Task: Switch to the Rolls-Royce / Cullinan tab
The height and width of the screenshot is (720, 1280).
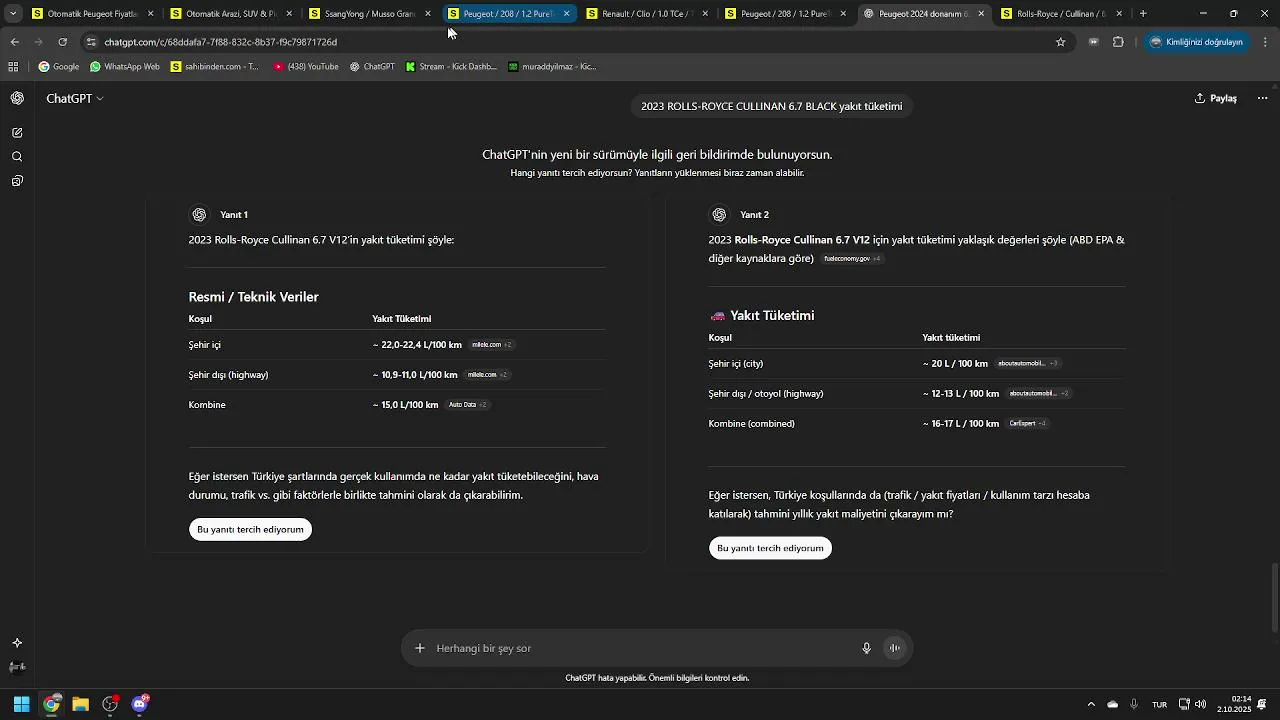Action: [x=1060, y=14]
